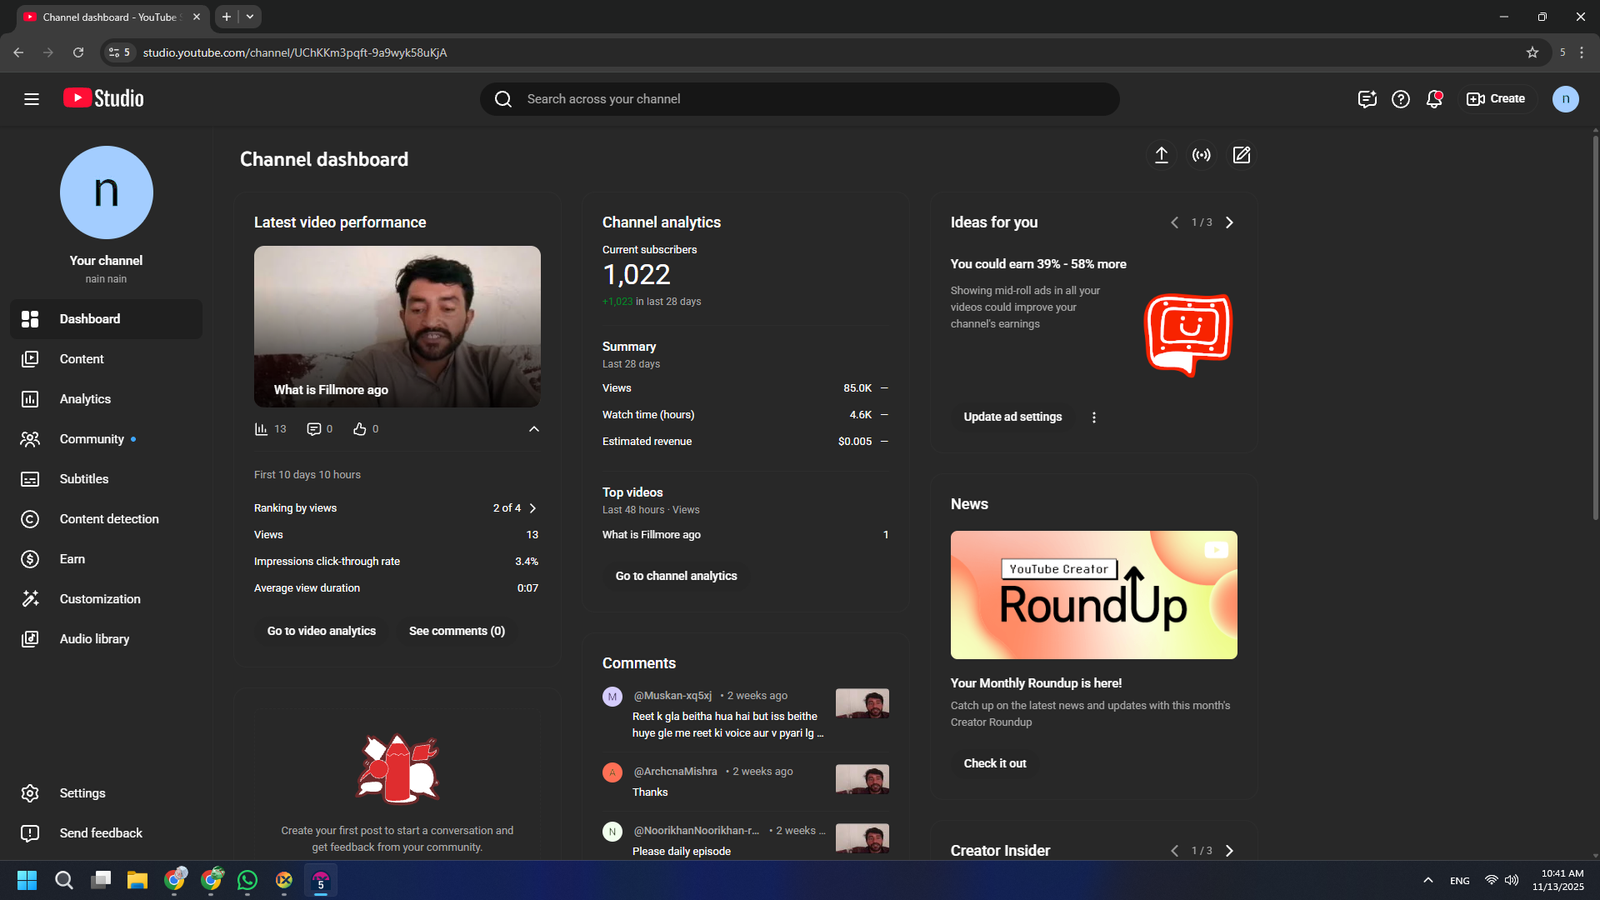1600x900 pixels.
Task: Open the help question mark icon
Action: tap(1400, 99)
